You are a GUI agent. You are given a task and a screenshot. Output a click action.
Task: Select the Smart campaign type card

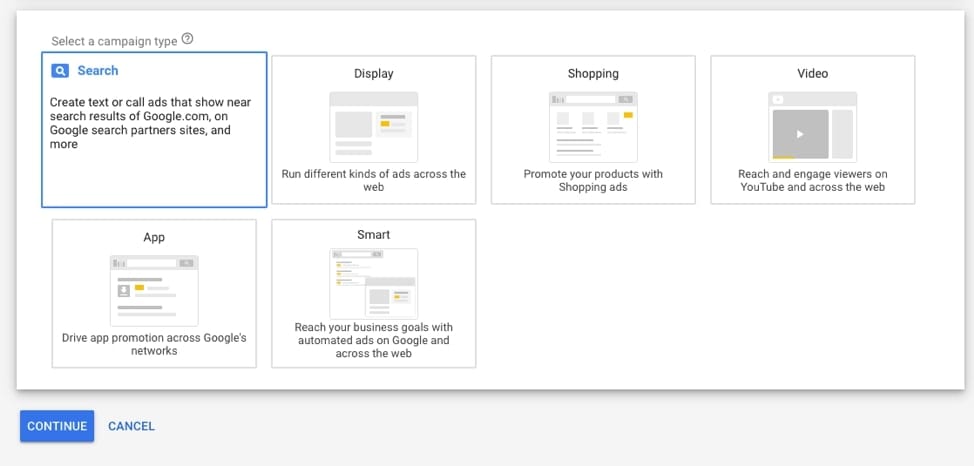click(374, 293)
